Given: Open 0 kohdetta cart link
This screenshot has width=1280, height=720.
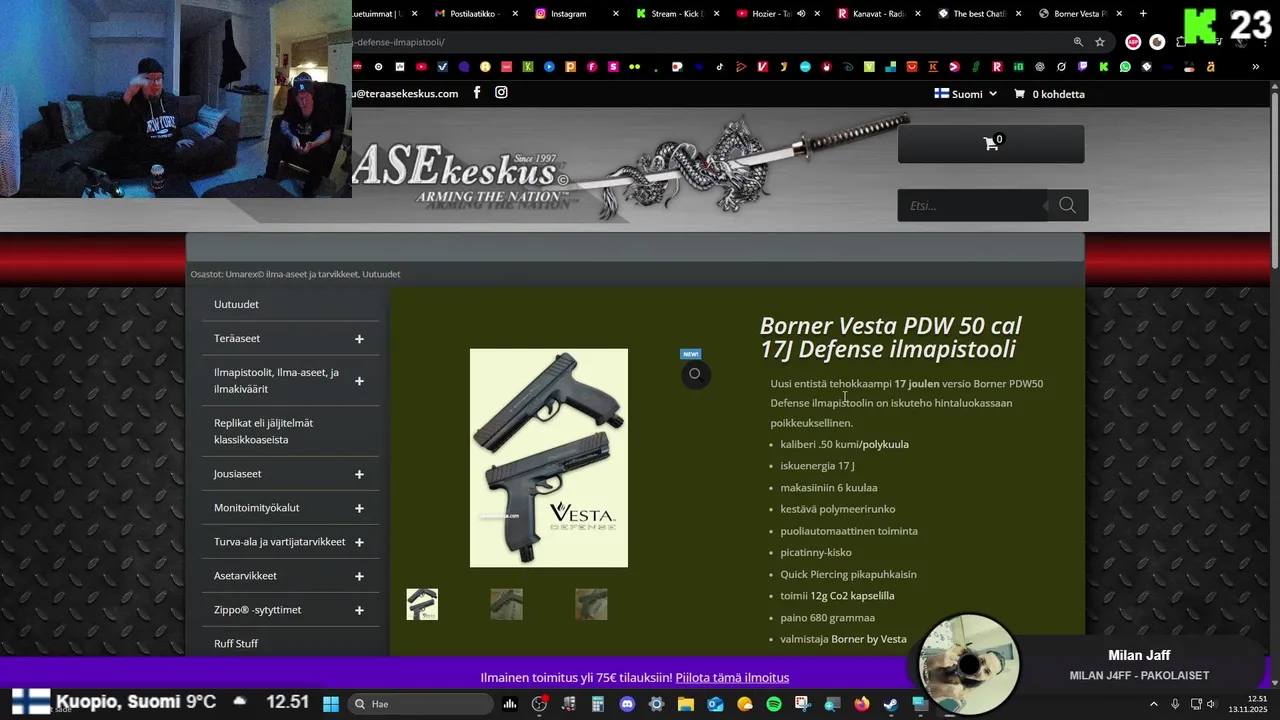Looking at the screenshot, I should tap(1058, 94).
